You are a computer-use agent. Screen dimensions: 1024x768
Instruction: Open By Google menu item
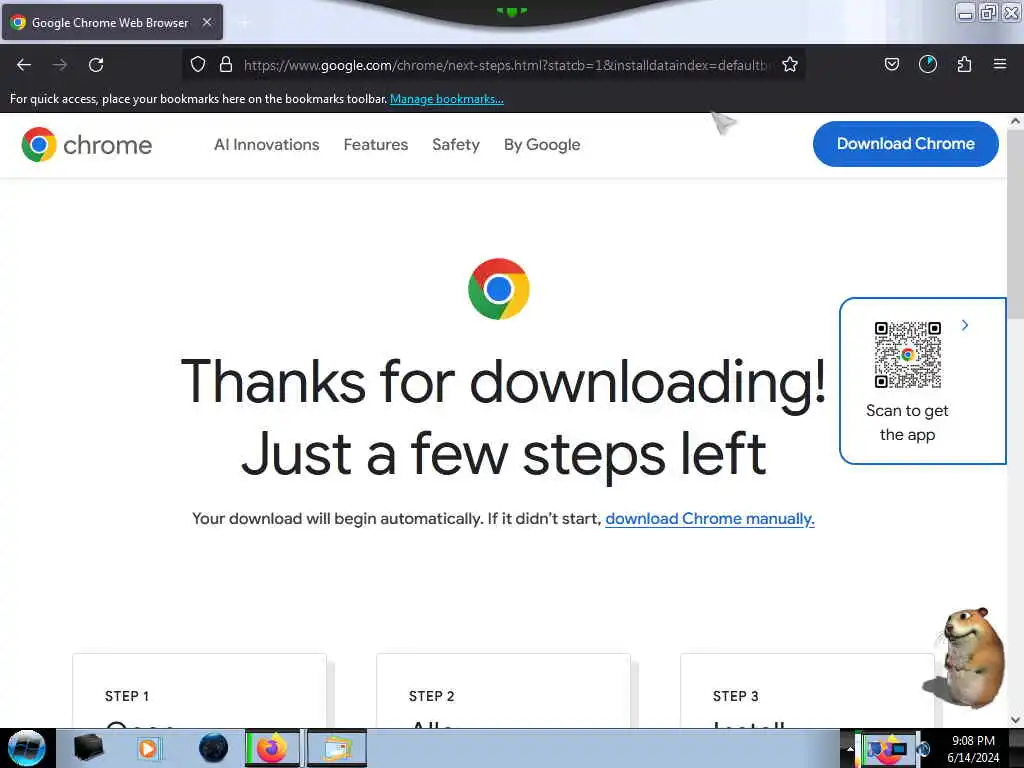click(x=542, y=144)
